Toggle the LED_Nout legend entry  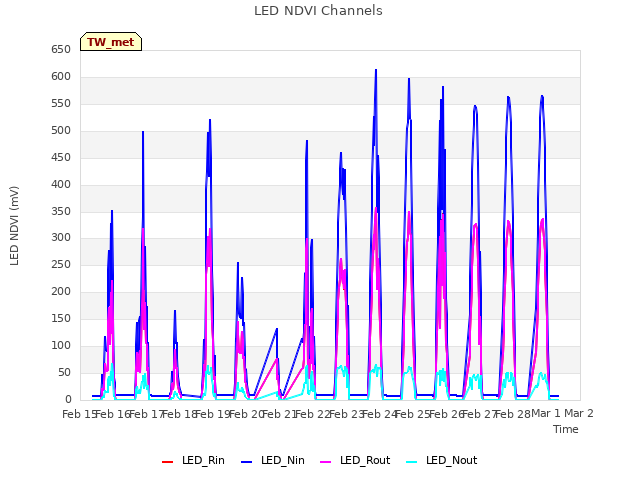[442, 461]
